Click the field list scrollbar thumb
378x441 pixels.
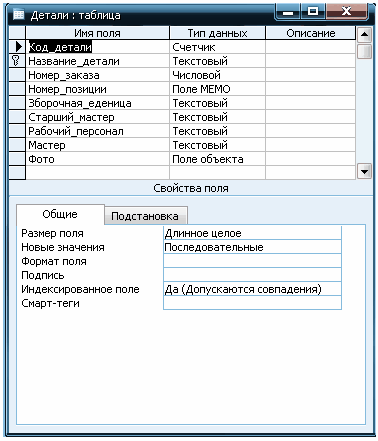[x=364, y=52]
